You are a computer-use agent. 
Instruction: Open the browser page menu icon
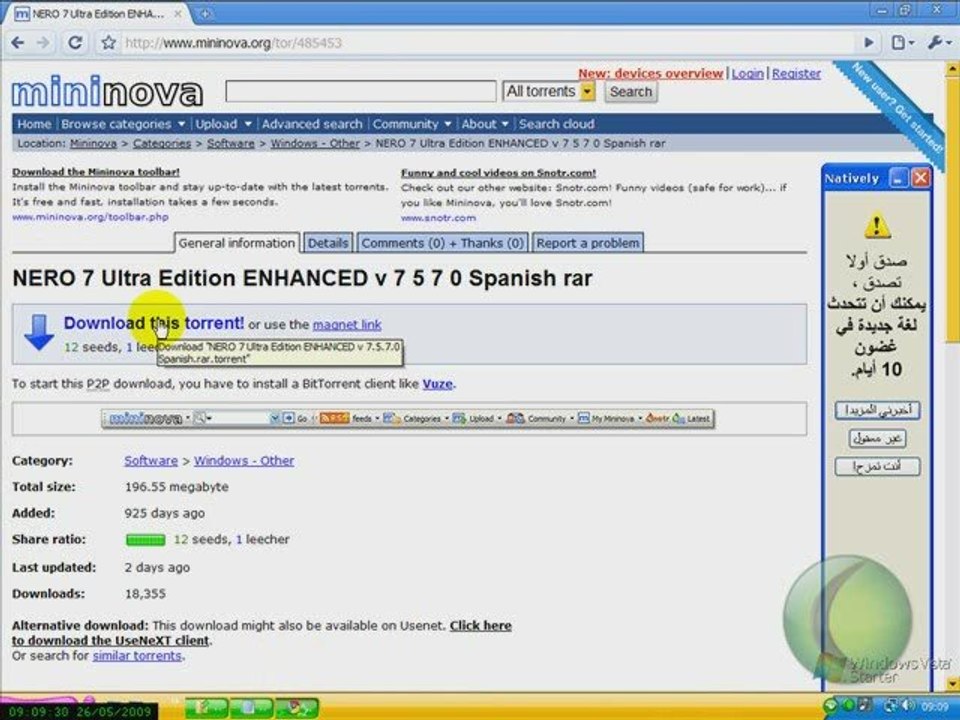pos(901,43)
